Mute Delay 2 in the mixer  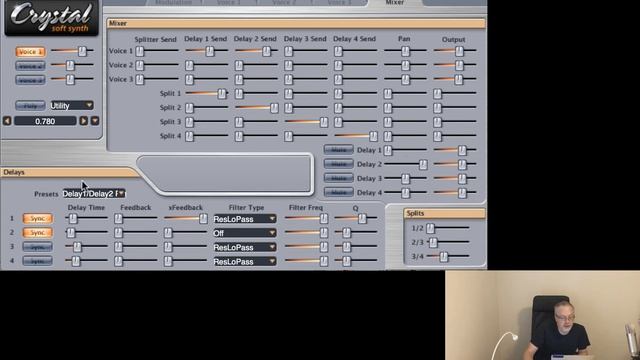338,164
